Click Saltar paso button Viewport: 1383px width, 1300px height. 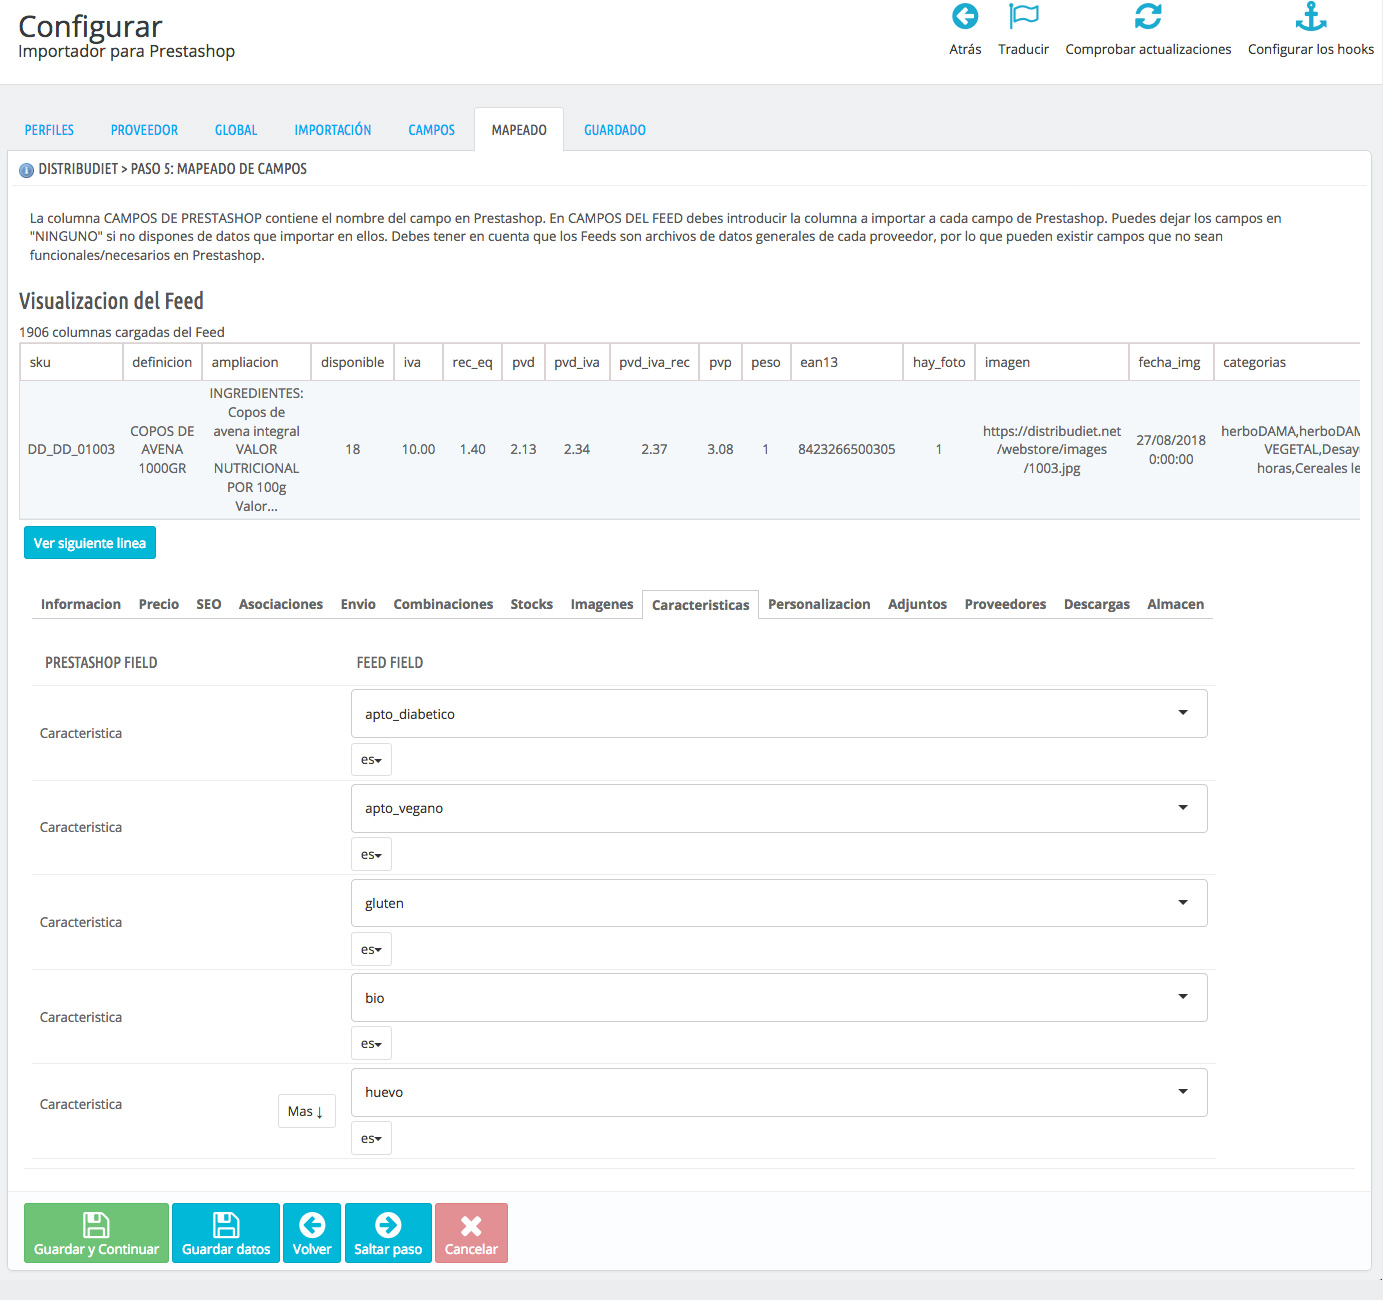pyautogui.click(x=388, y=1233)
